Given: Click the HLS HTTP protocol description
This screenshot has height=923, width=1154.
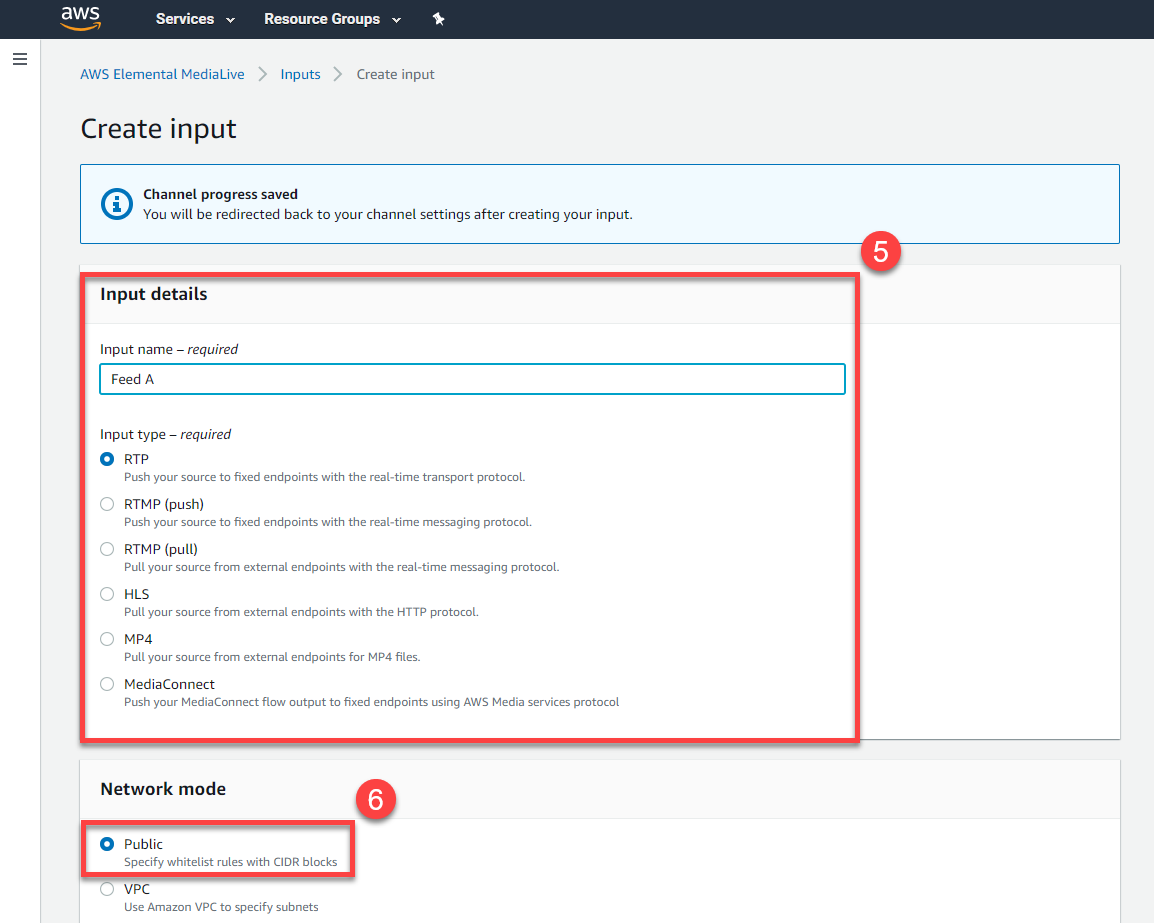Looking at the screenshot, I should [301, 612].
